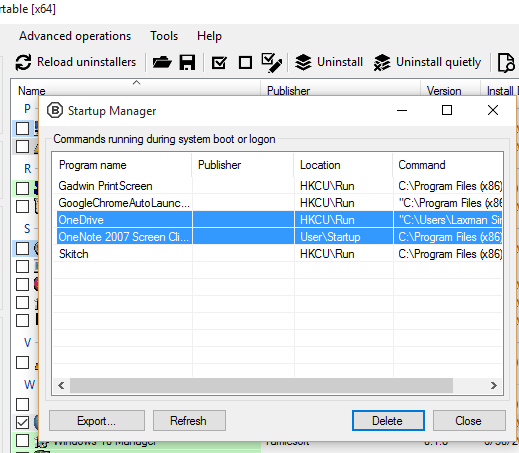Collapse the W group header
The height and width of the screenshot is (453, 519).
(x=29, y=385)
